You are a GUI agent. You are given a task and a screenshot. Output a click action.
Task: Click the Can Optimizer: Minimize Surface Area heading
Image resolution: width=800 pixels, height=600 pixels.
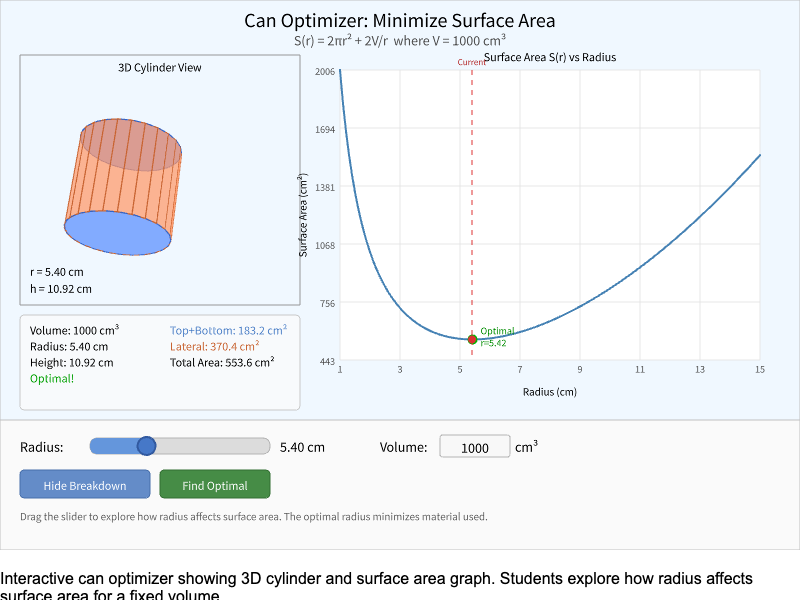coord(400,21)
